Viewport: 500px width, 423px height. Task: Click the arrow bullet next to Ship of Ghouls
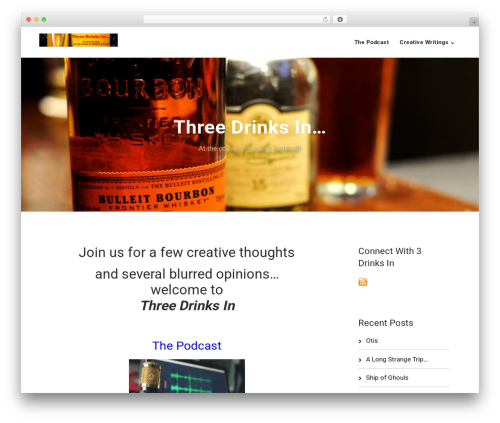click(x=360, y=378)
